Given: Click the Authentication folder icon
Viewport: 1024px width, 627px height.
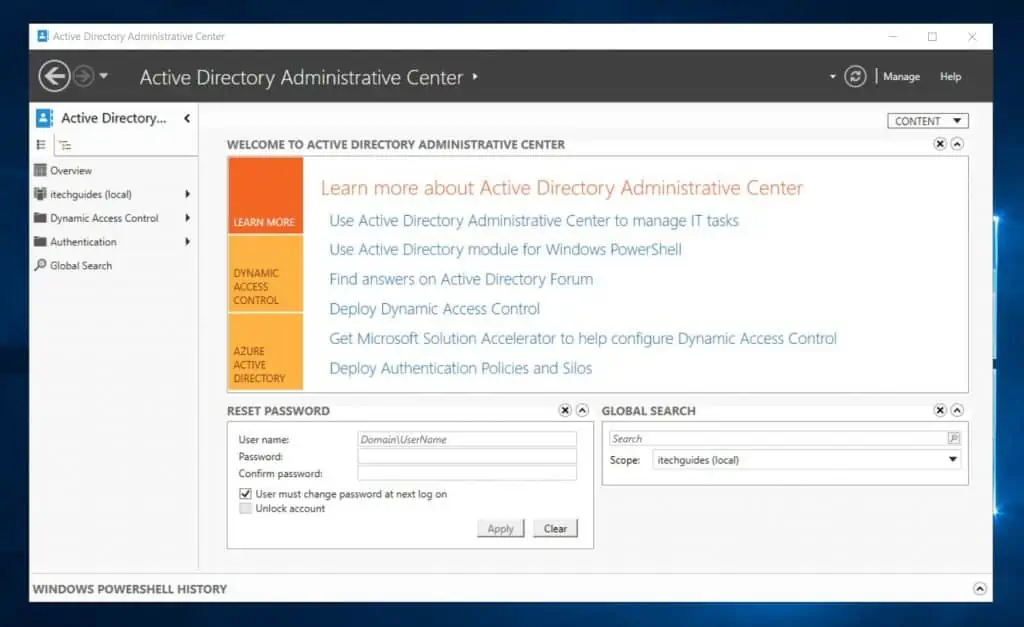Looking at the screenshot, I should [40, 242].
